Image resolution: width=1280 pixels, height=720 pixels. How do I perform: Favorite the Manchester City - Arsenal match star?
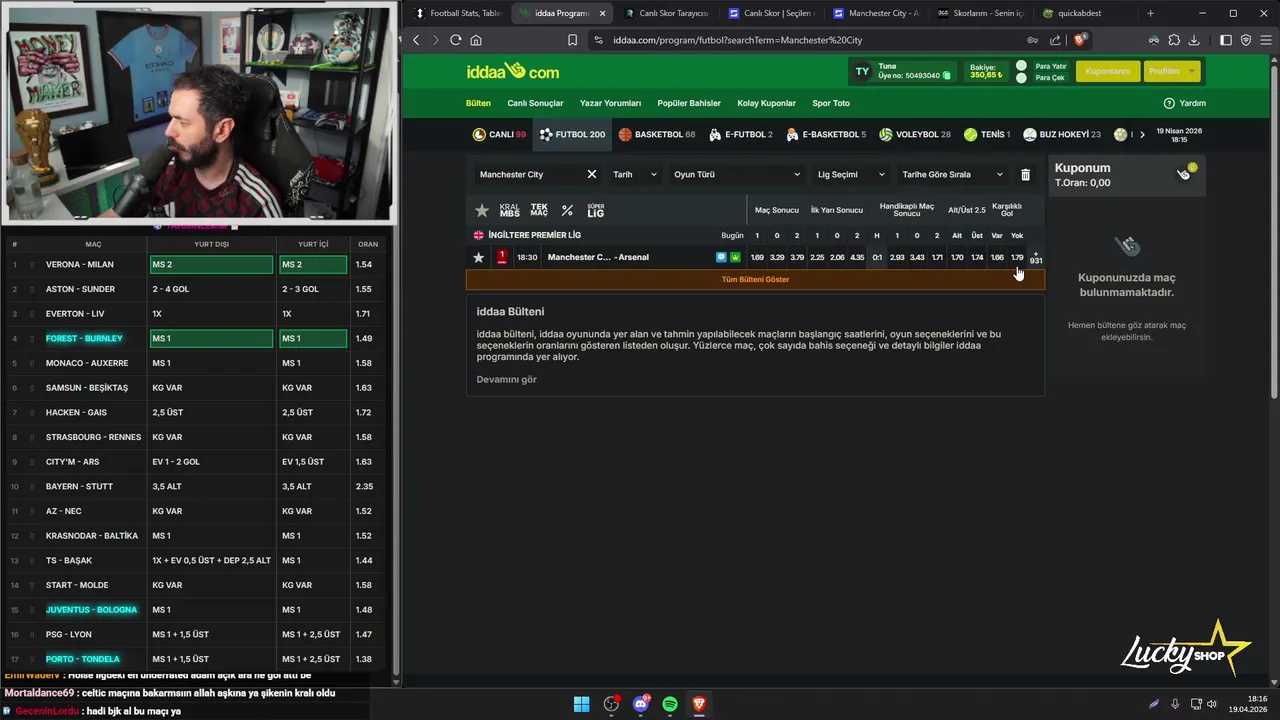479,257
